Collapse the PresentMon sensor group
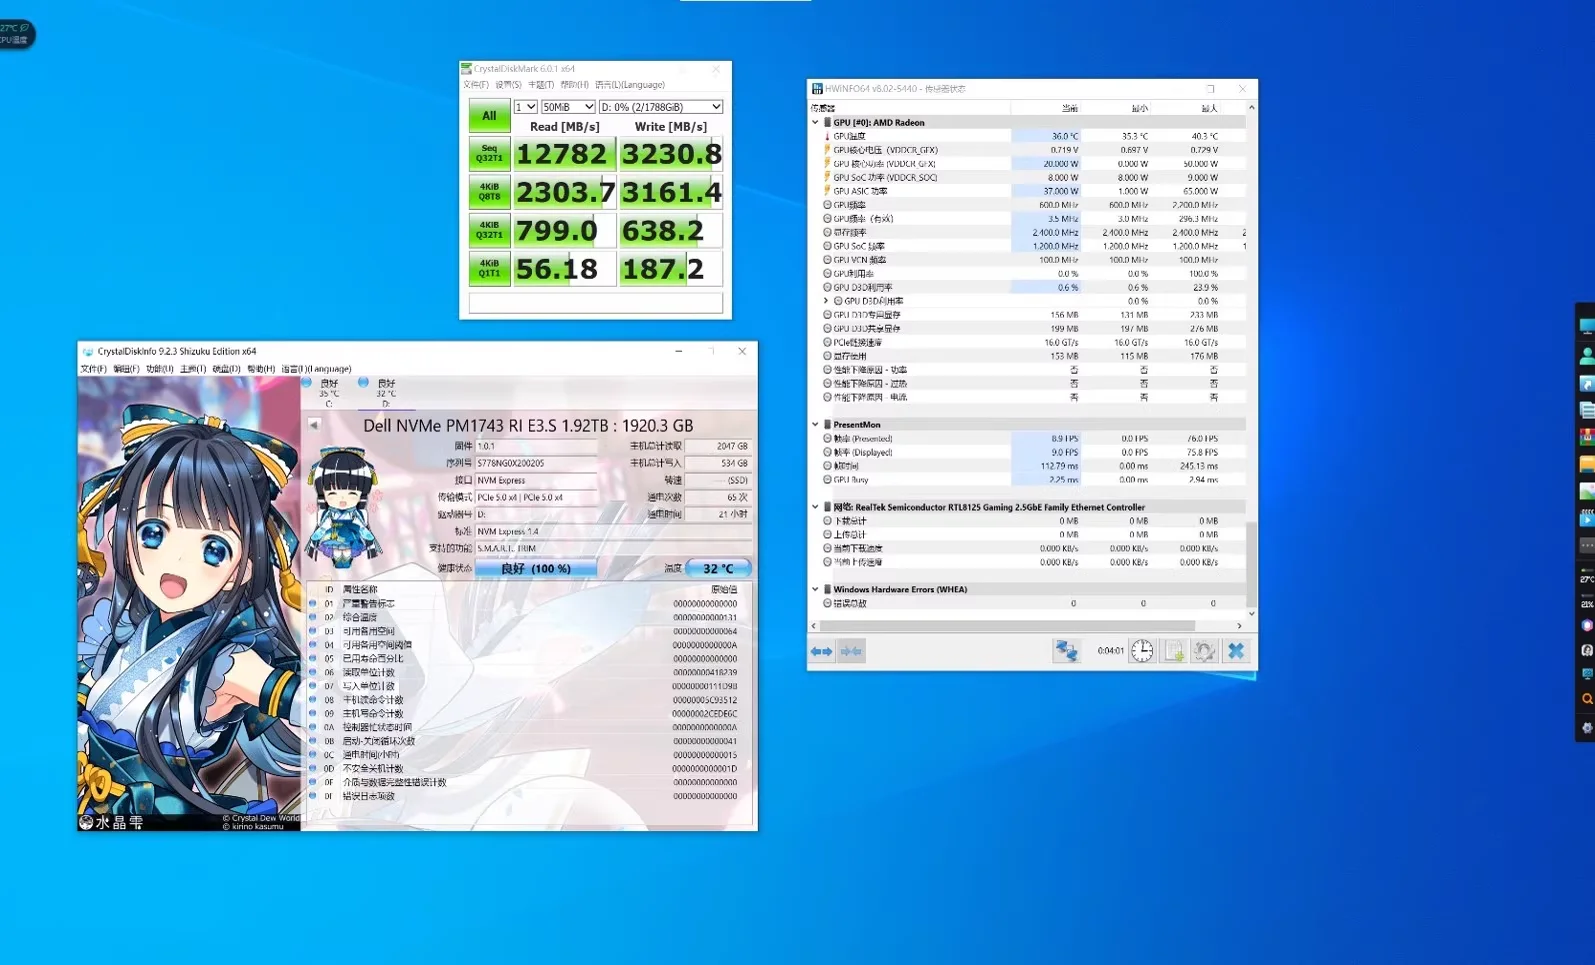Screen dimensions: 1595x965 [816, 425]
